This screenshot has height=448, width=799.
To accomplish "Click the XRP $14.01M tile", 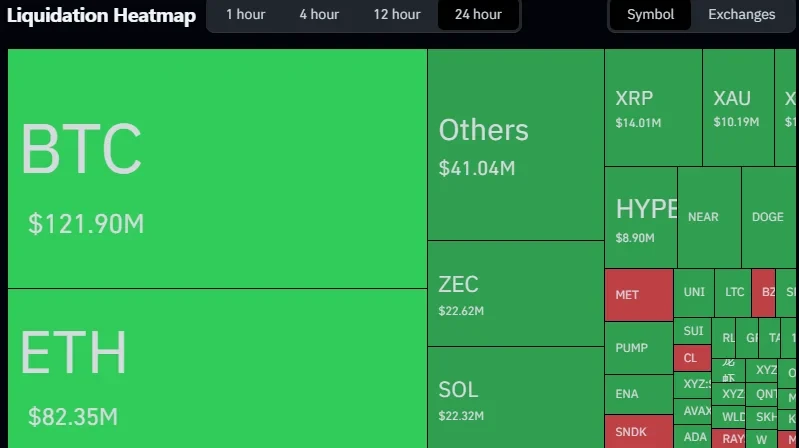I will pos(653,108).
